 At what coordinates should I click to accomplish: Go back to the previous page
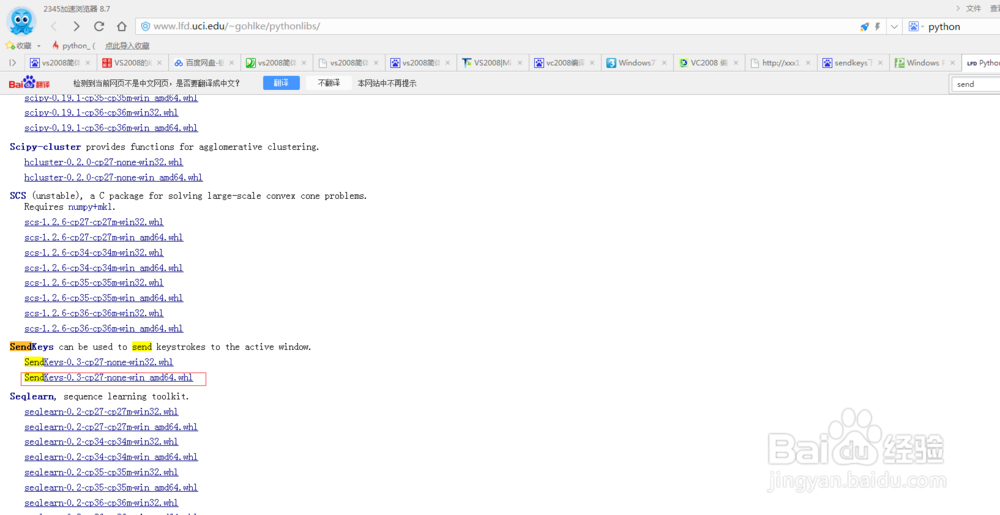pyautogui.click(x=54, y=26)
